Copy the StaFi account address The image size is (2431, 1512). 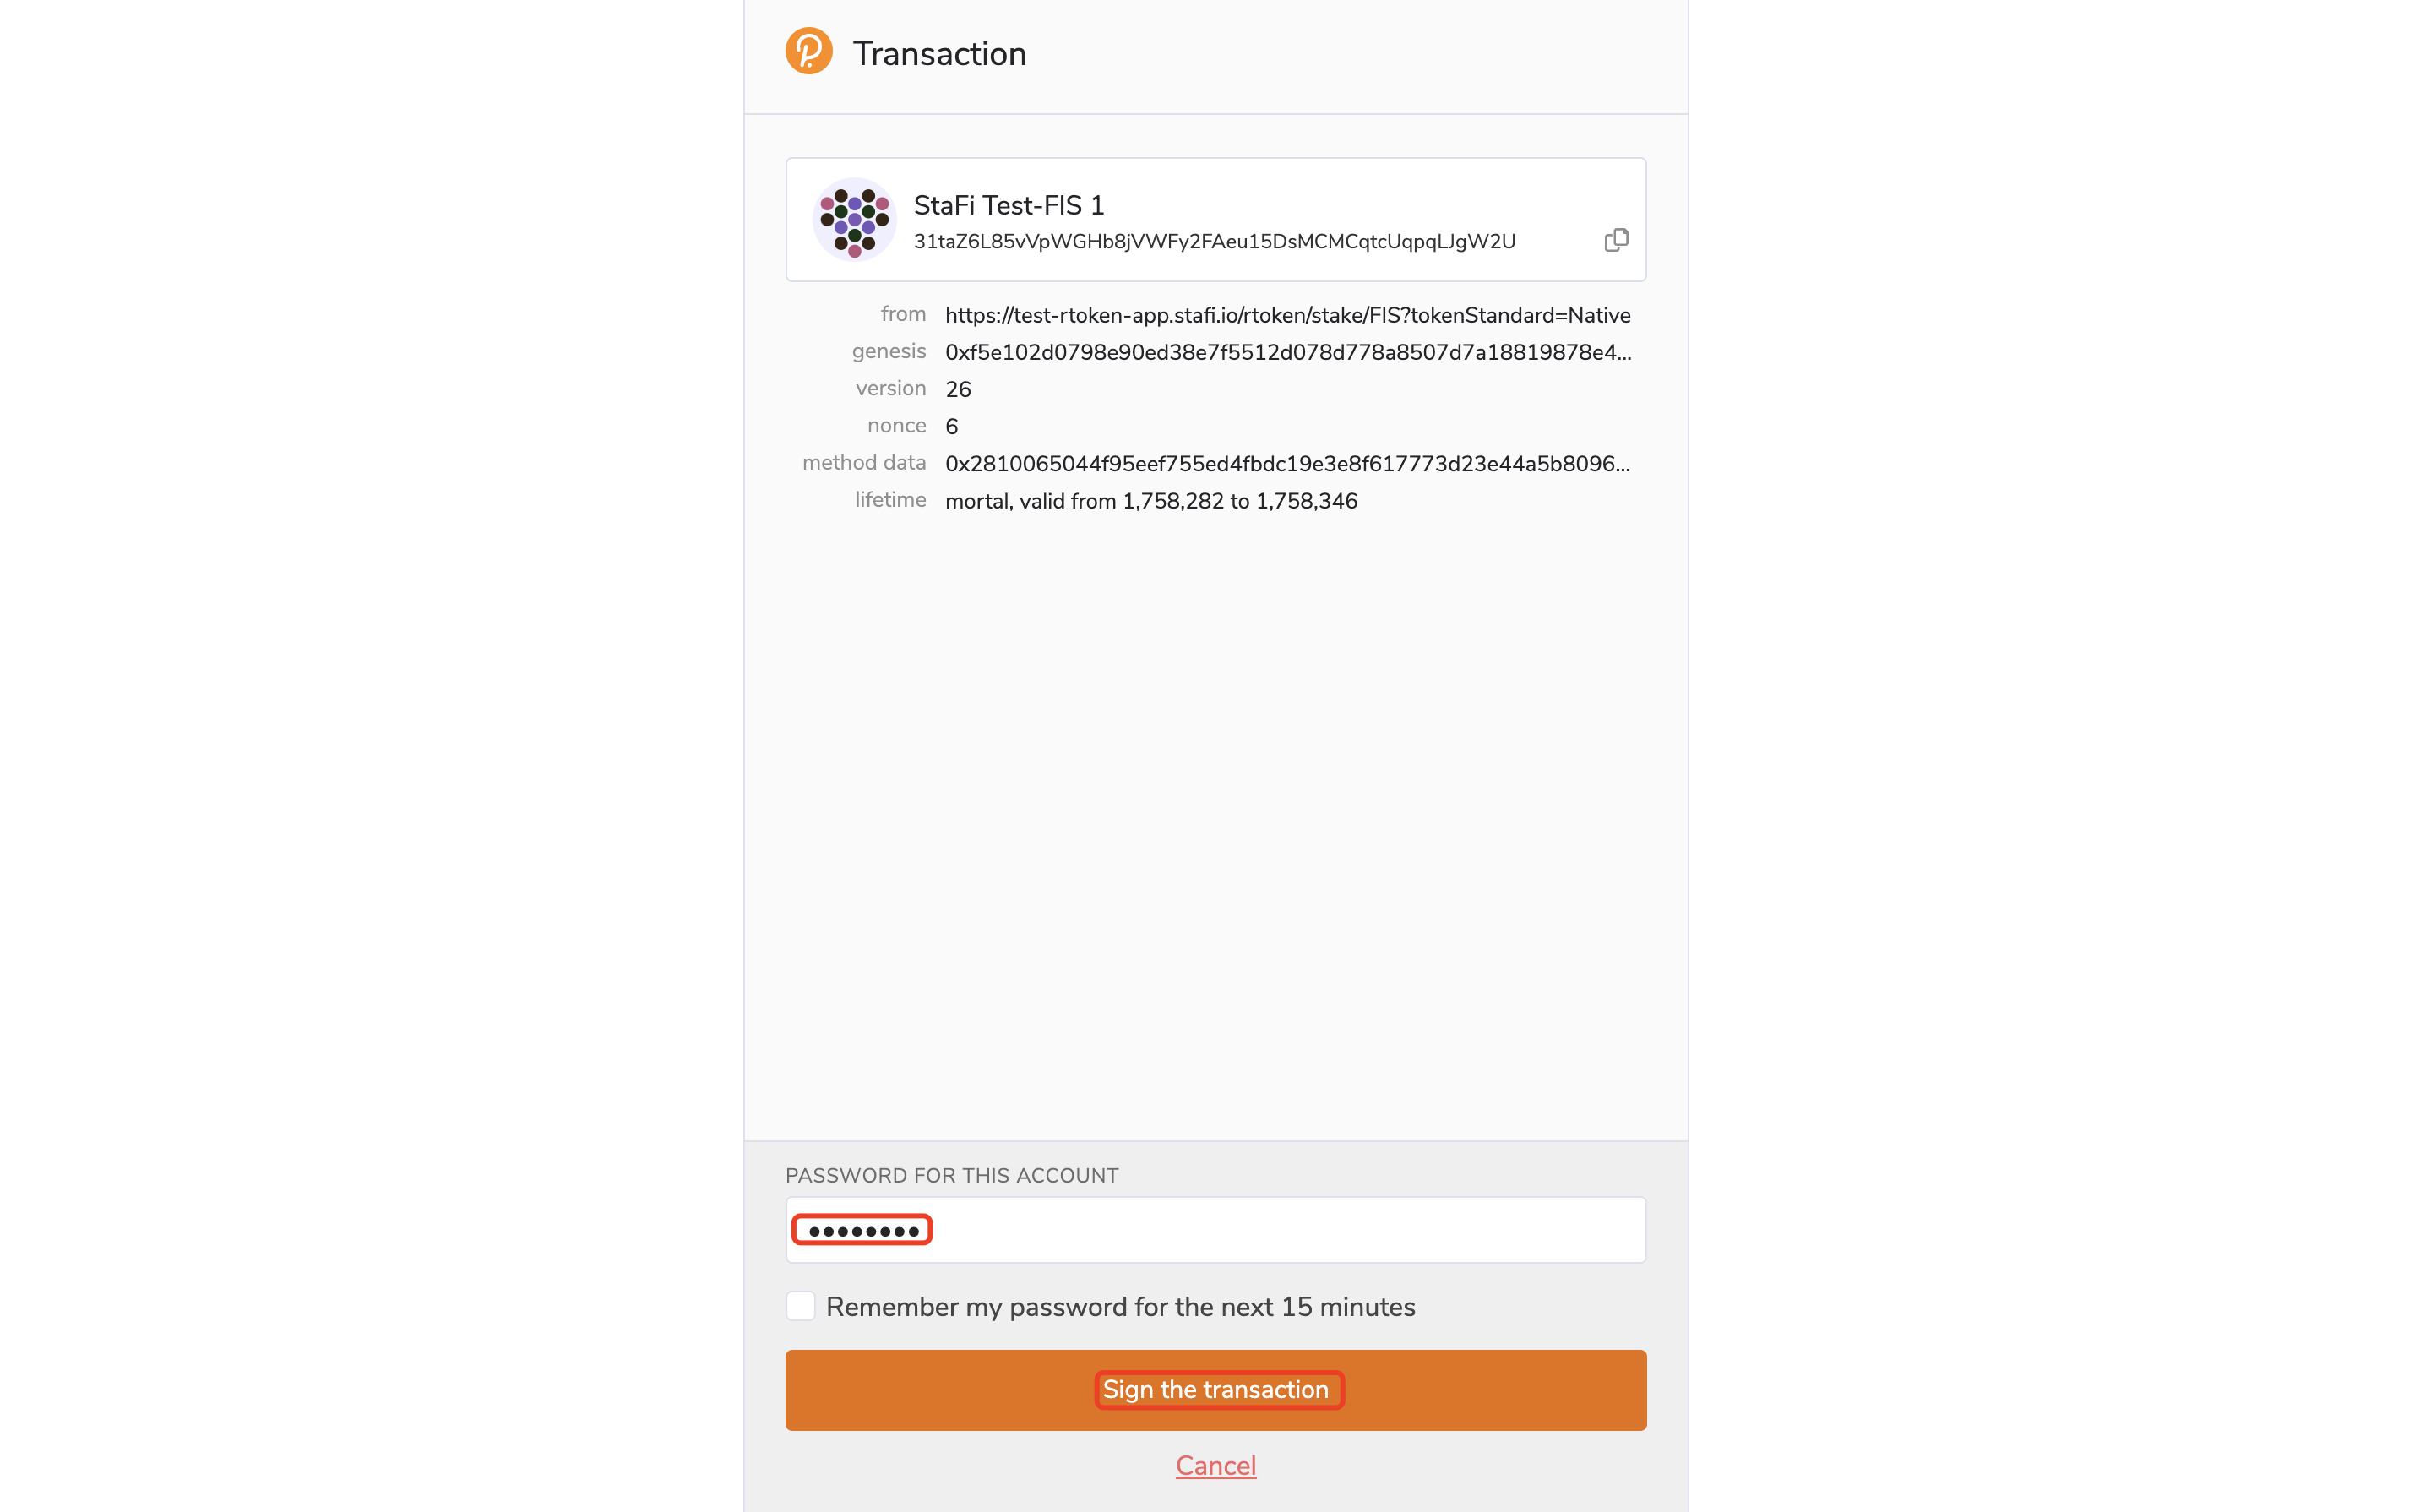[x=1615, y=240]
